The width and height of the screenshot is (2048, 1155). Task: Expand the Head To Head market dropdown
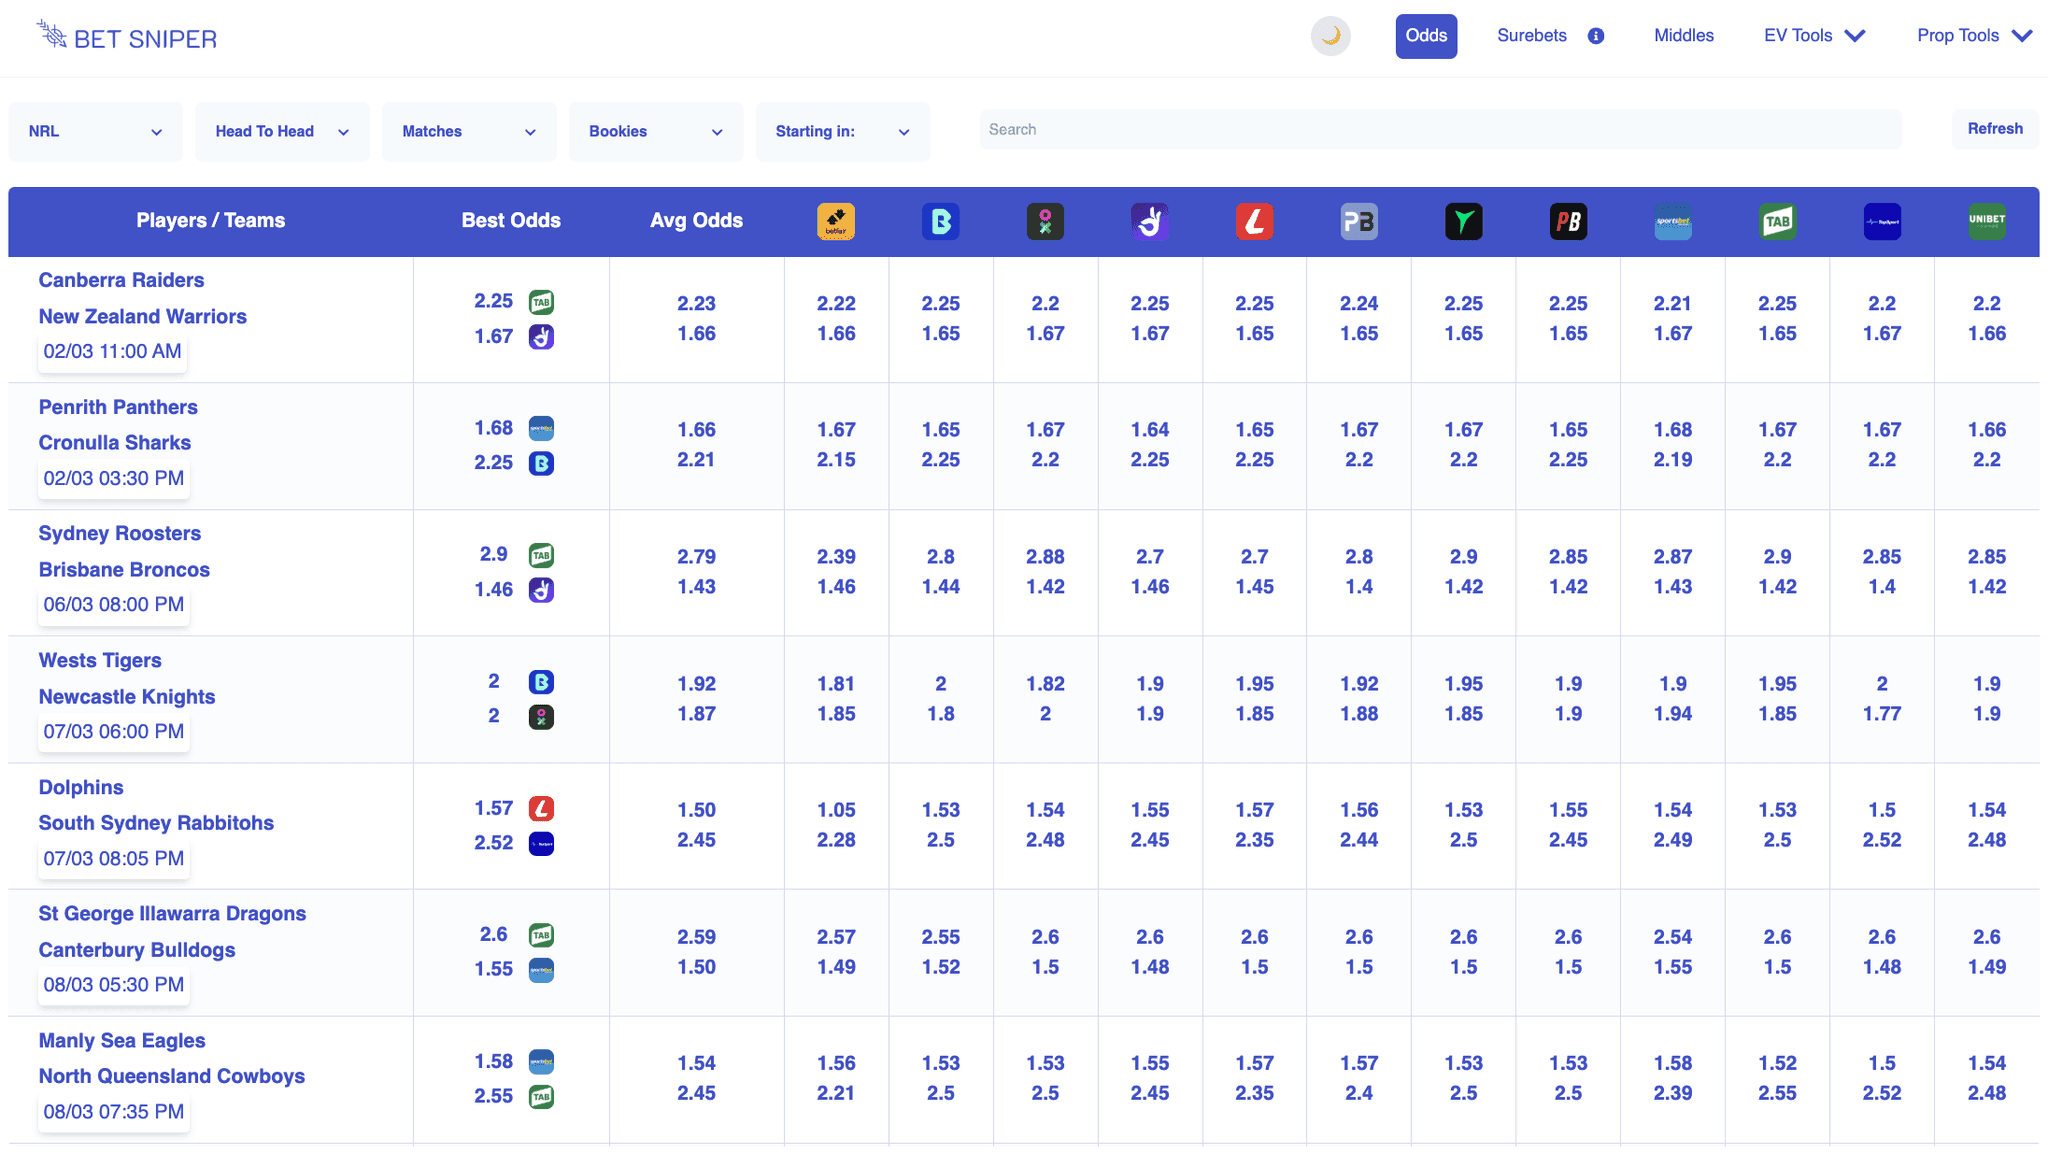tap(282, 131)
